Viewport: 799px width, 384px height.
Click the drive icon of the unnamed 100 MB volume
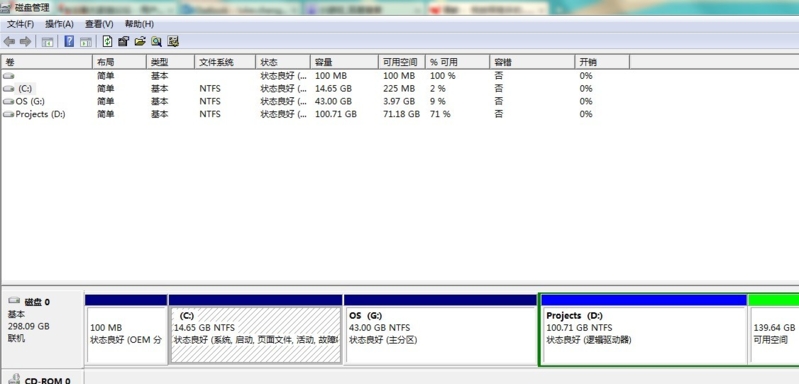tap(9, 76)
